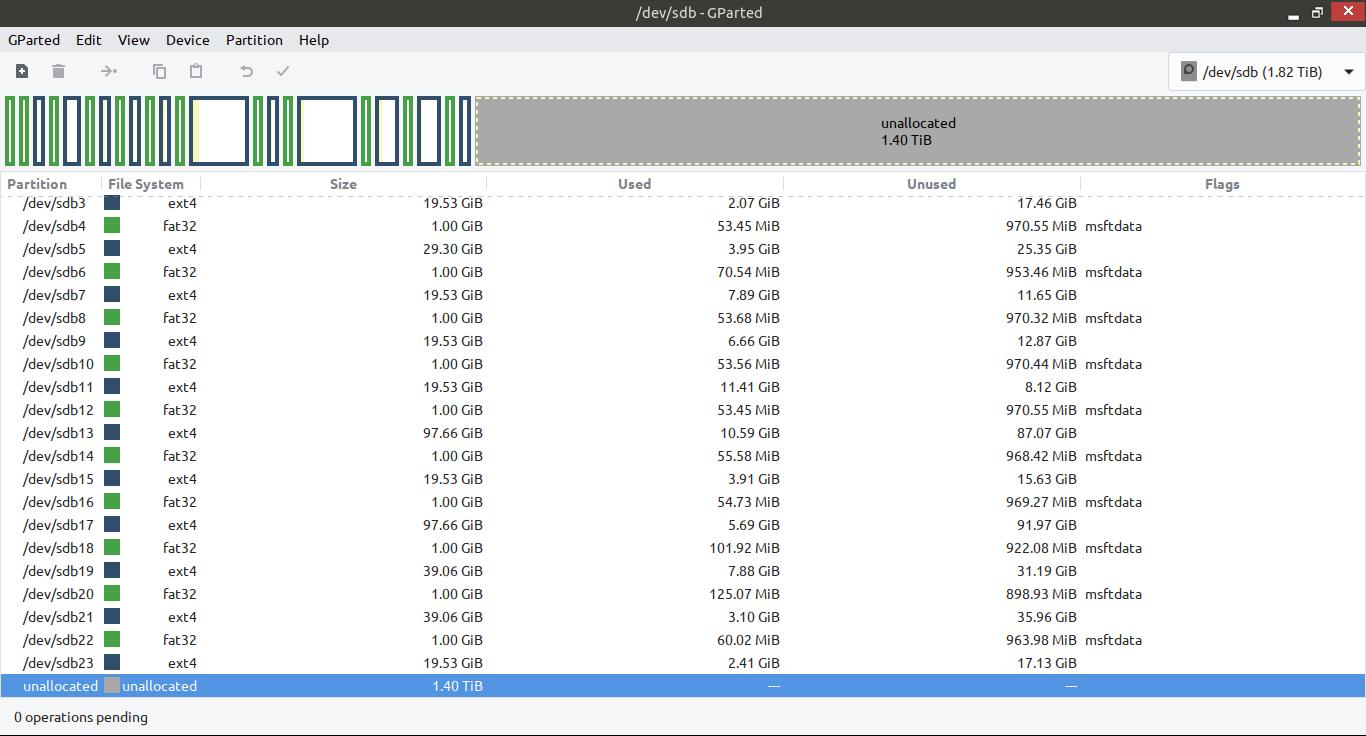The image size is (1366, 736).
Task: Select the New Partition tool
Action: click(x=21, y=71)
